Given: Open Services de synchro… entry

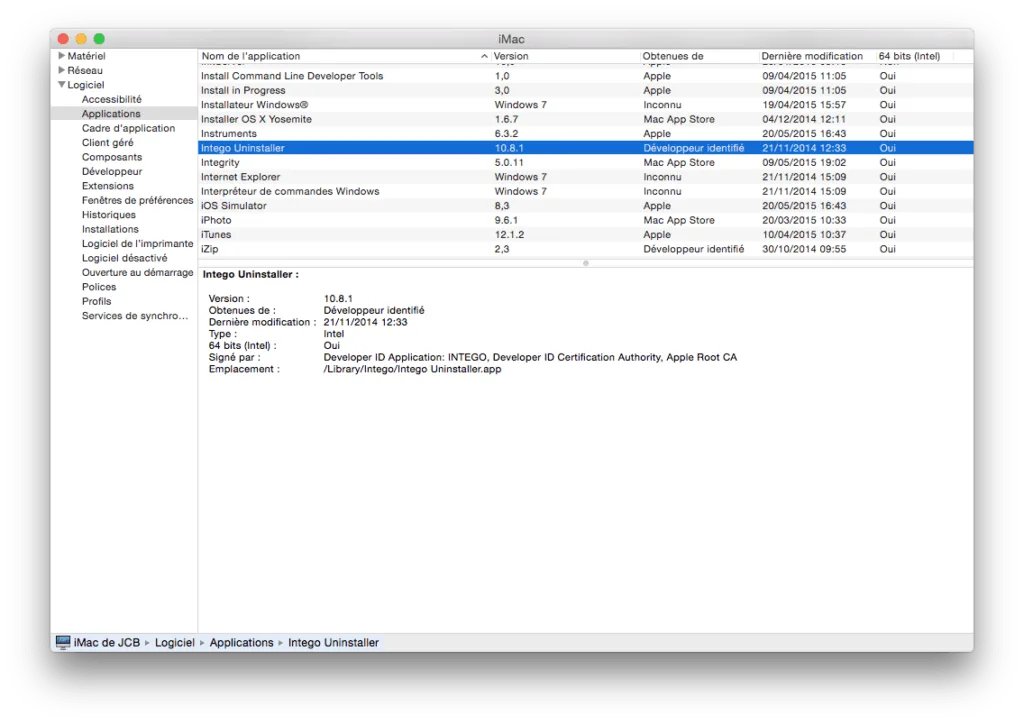Looking at the screenshot, I should pos(135,315).
